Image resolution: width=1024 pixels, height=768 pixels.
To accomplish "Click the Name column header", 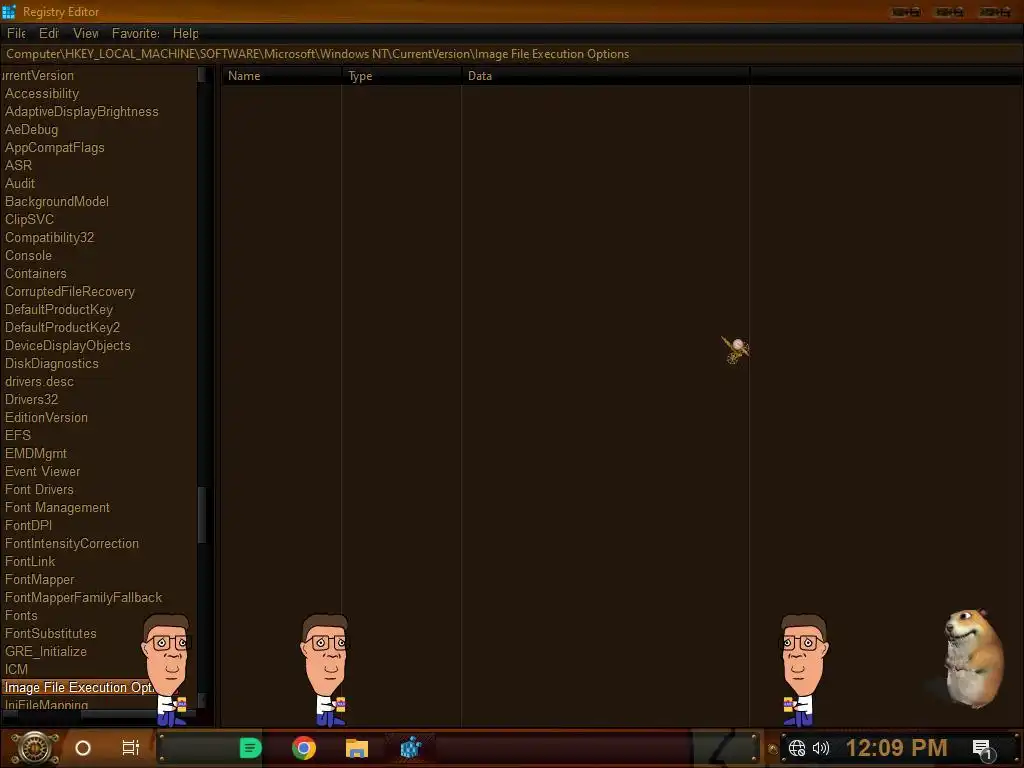I will pos(281,76).
